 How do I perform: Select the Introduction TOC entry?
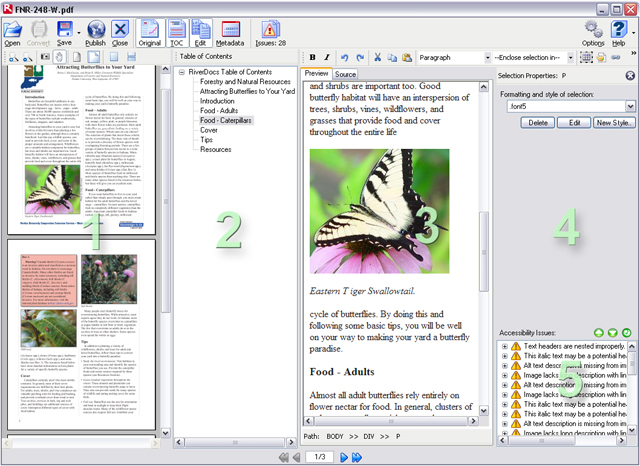pos(217,101)
